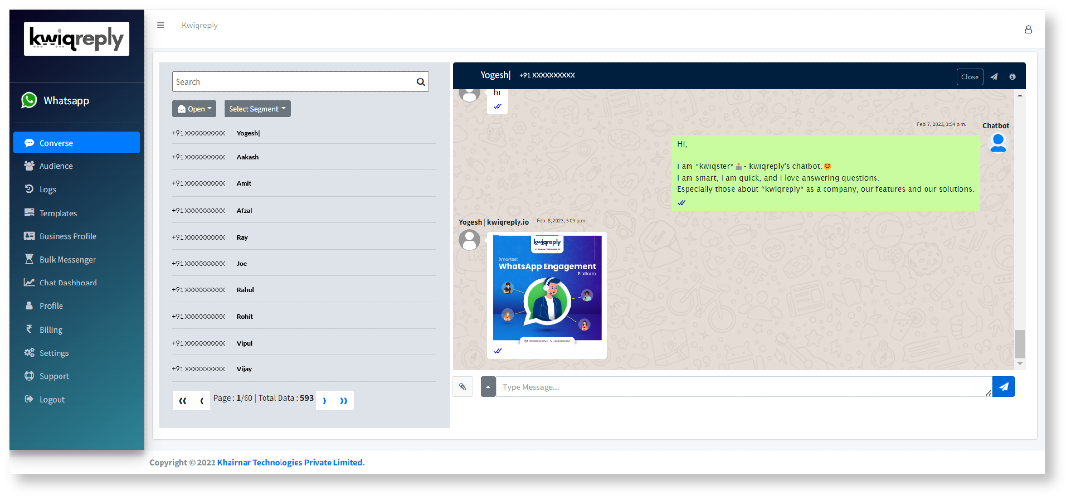Expand the Open status dropdown
This screenshot has height=500, width=1071.
[x=194, y=109]
